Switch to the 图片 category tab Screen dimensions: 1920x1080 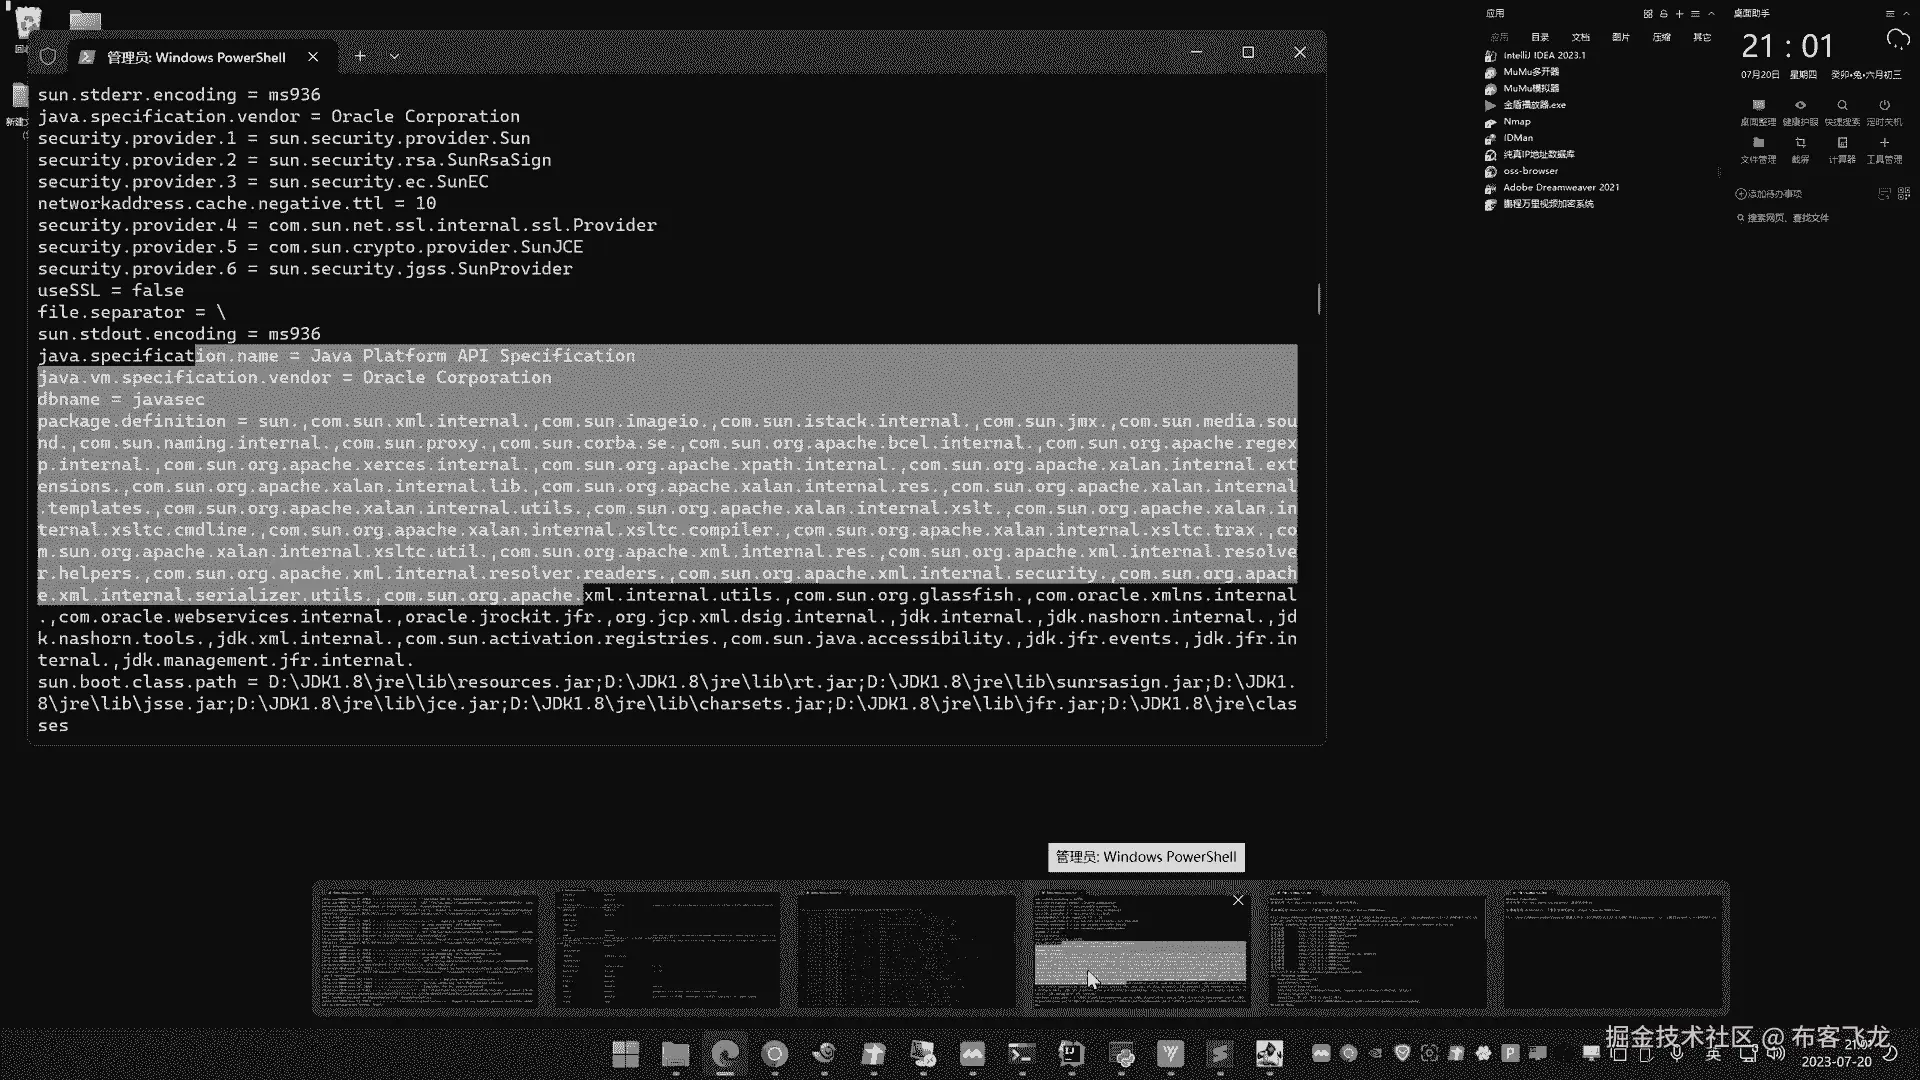(1620, 37)
